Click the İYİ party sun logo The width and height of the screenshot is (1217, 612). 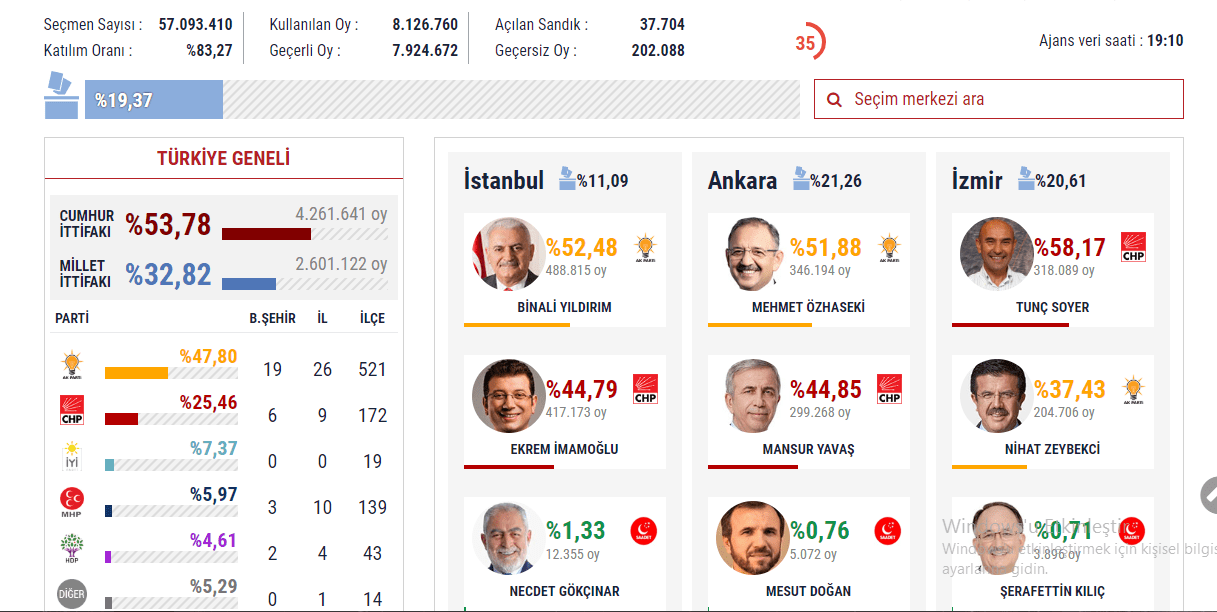coord(71,456)
